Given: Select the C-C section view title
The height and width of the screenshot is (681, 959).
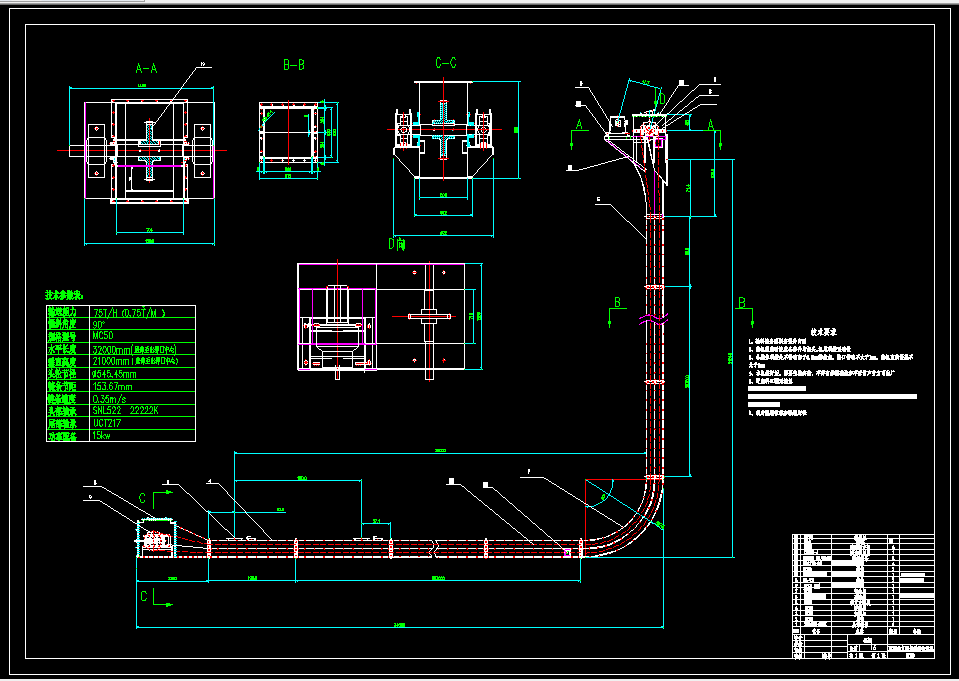Looking at the screenshot, I should coord(446,63).
